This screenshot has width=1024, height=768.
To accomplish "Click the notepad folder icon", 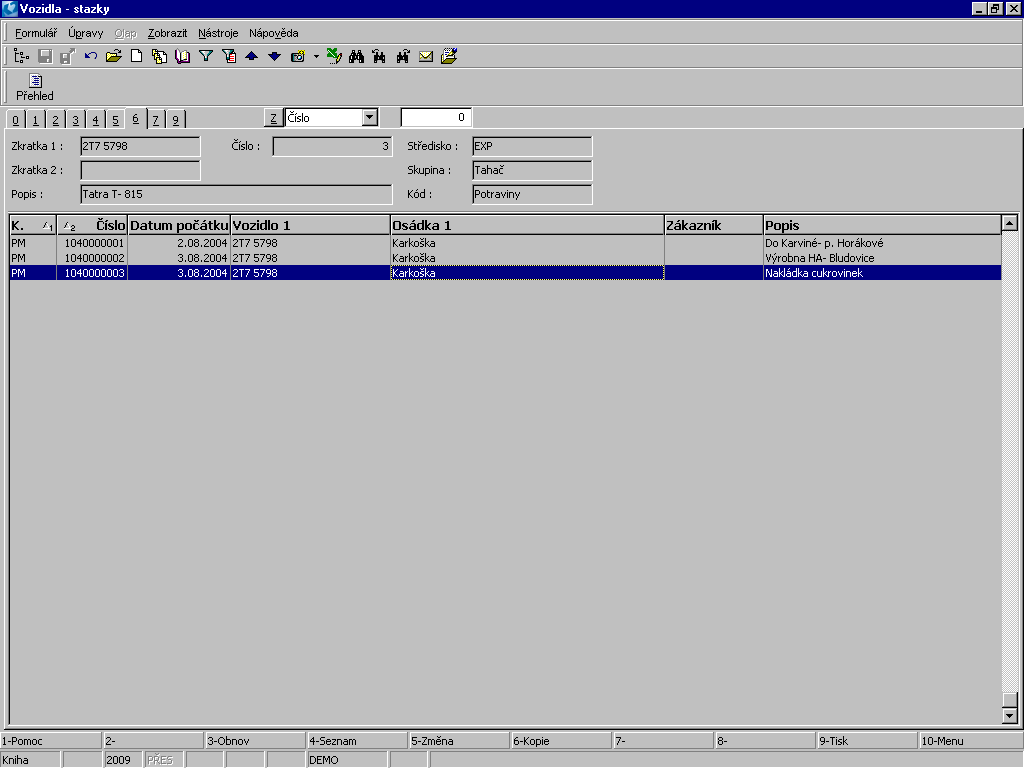I will click(x=449, y=57).
